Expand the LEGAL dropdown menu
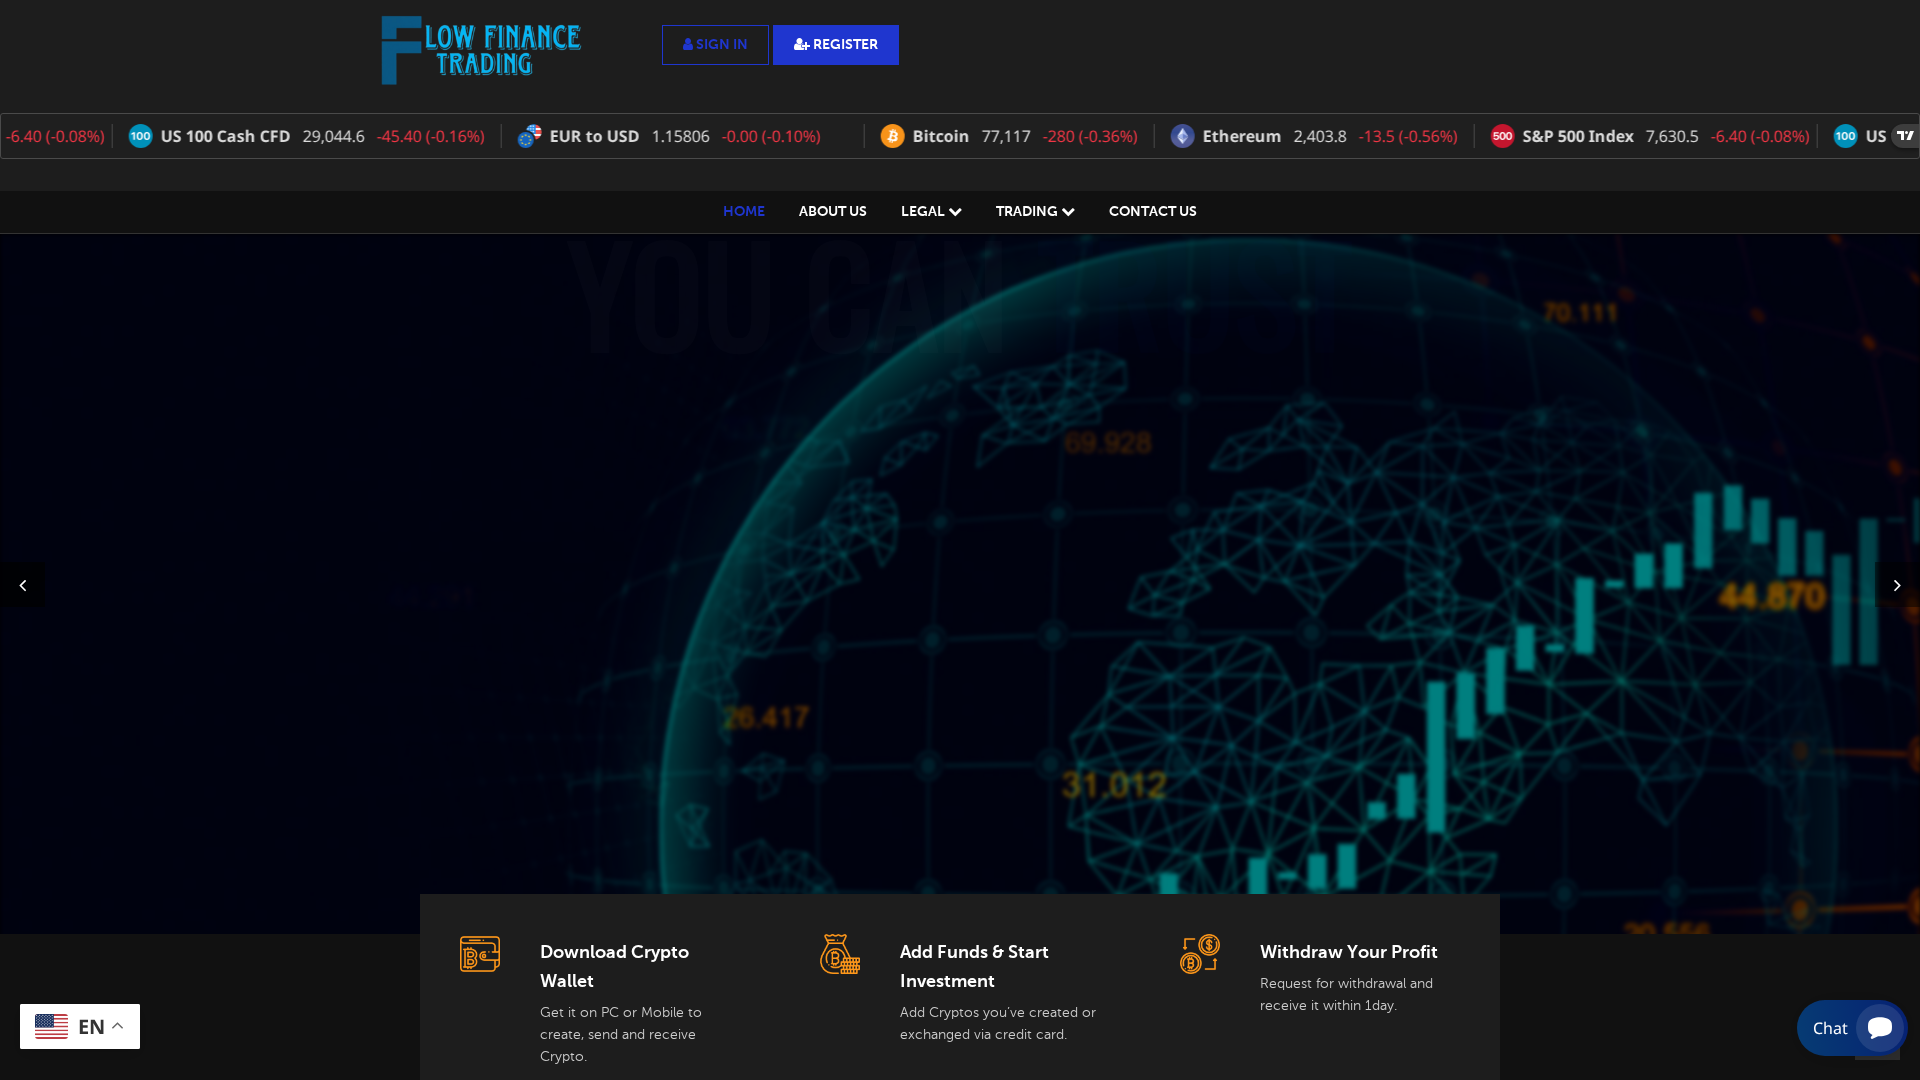Image resolution: width=1920 pixels, height=1080 pixels. click(931, 212)
